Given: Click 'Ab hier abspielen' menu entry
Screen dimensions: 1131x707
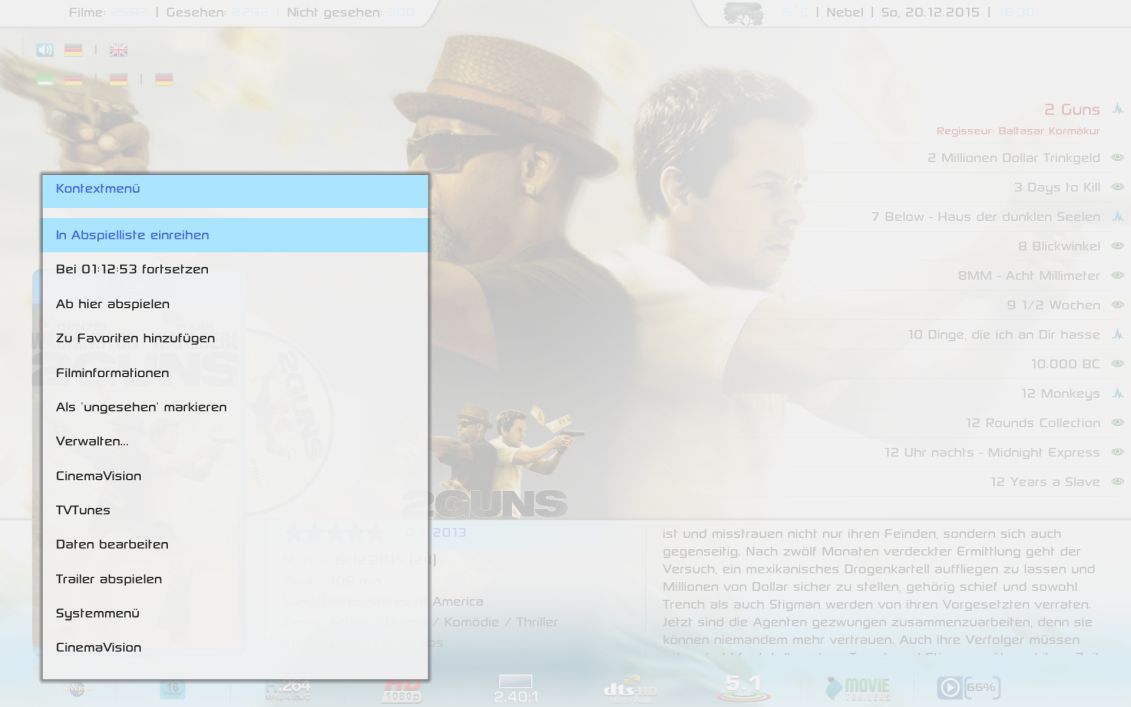Looking at the screenshot, I should [235, 304].
